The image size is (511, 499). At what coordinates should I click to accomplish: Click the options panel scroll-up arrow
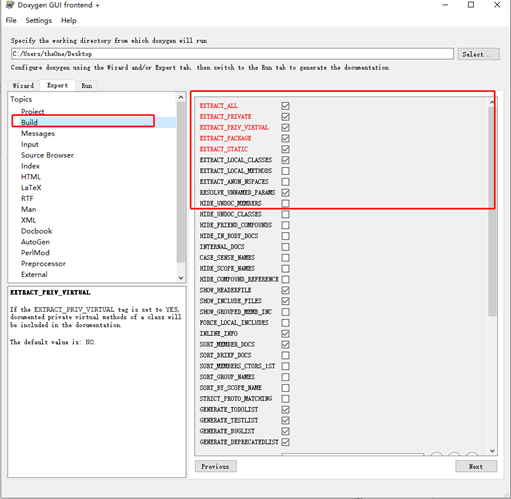click(x=492, y=102)
